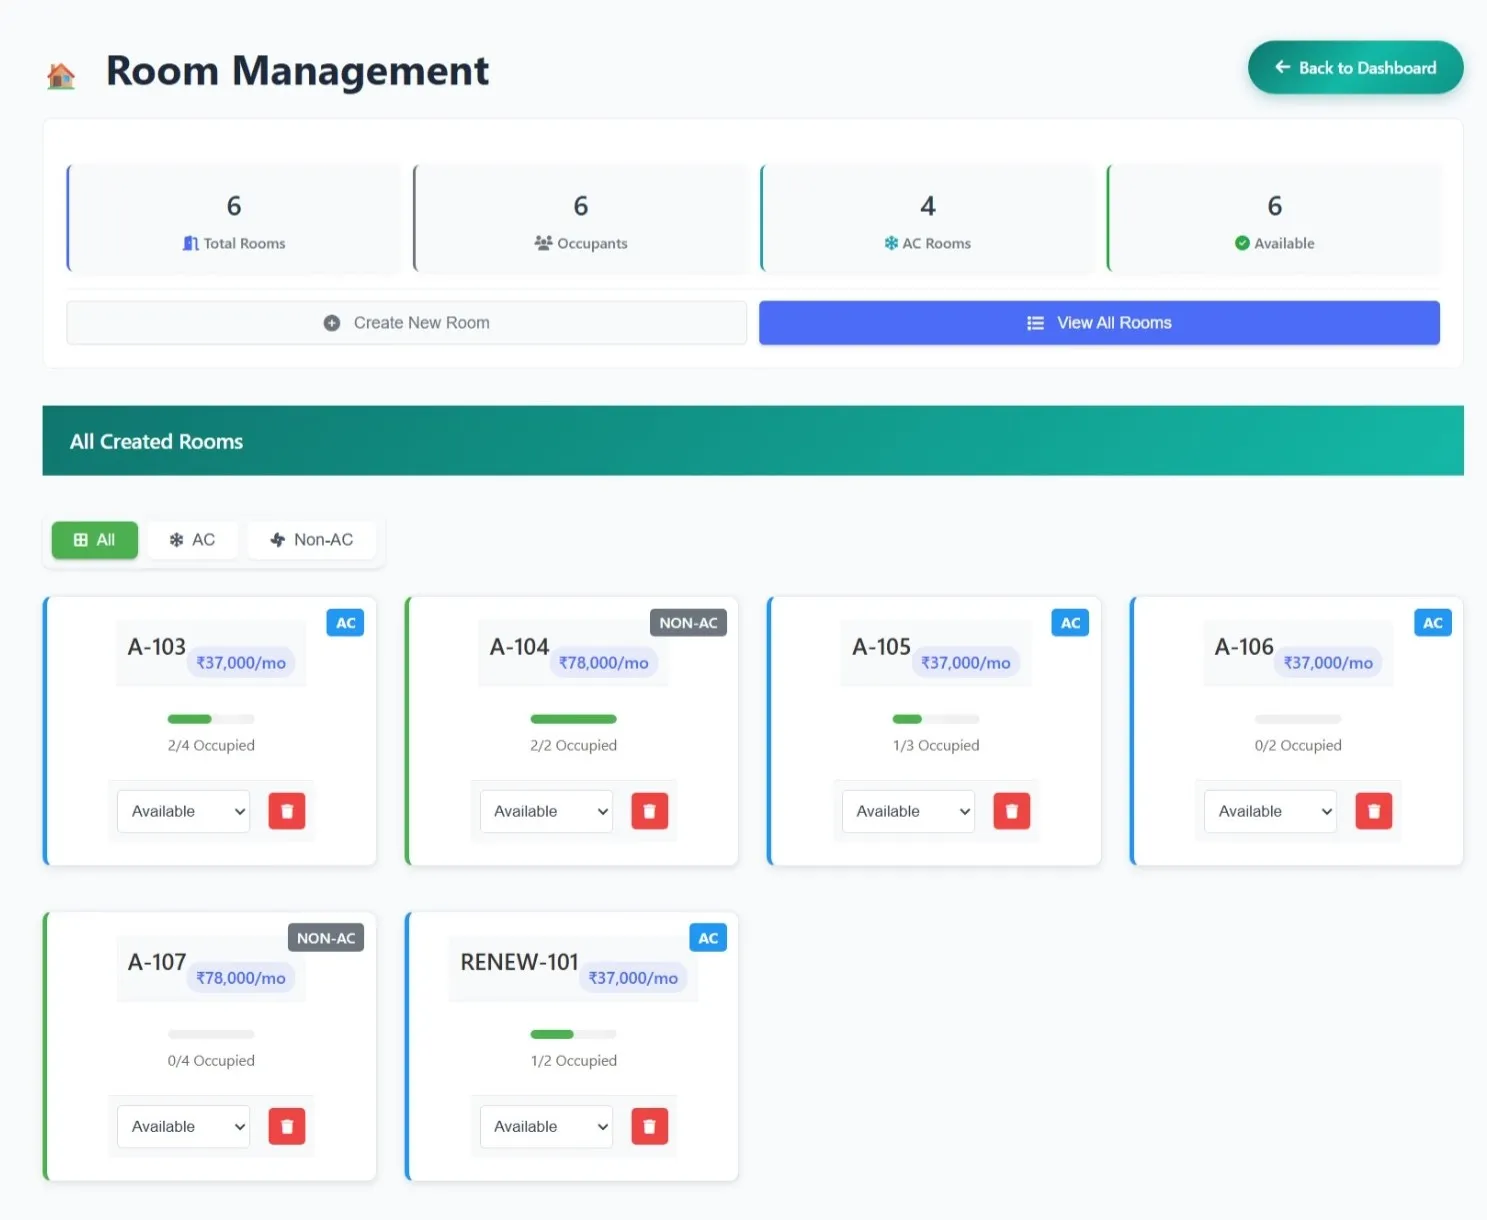
Task: Click the Total Rooms icon
Action: pyautogui.click(x=190, y=243)
